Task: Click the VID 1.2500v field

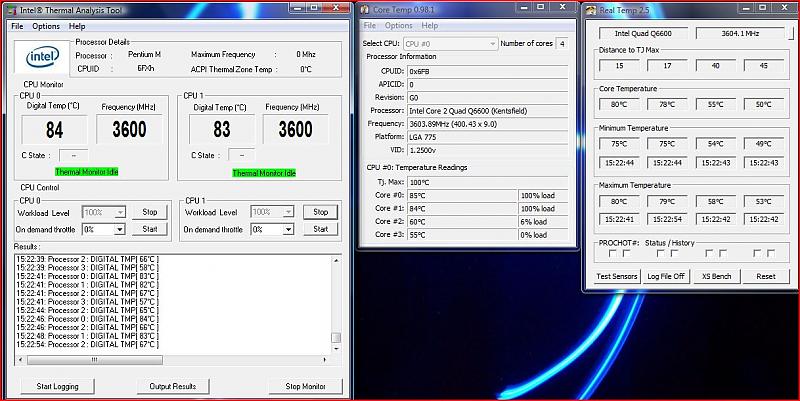Action: (487, 151)
